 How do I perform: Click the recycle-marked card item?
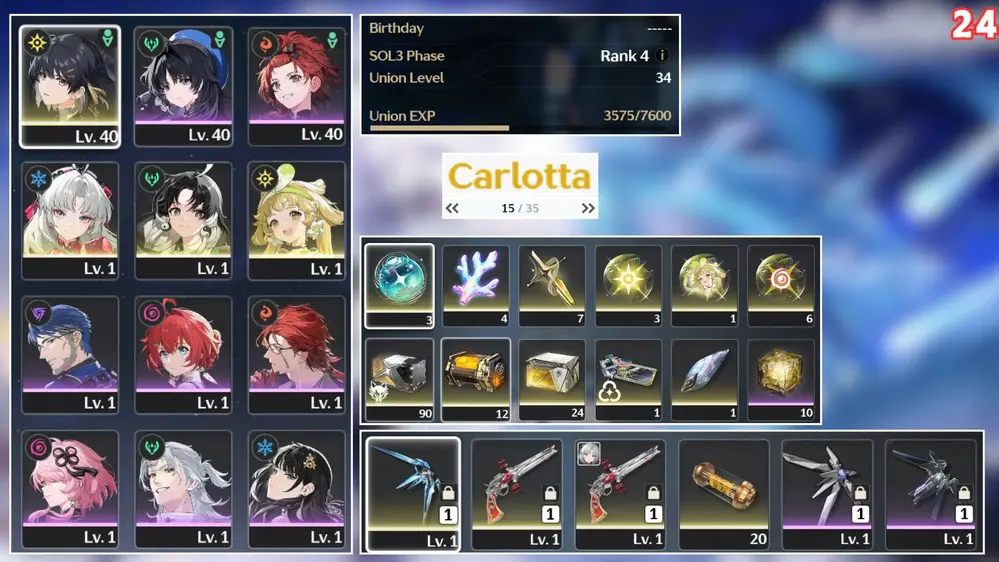628,380
